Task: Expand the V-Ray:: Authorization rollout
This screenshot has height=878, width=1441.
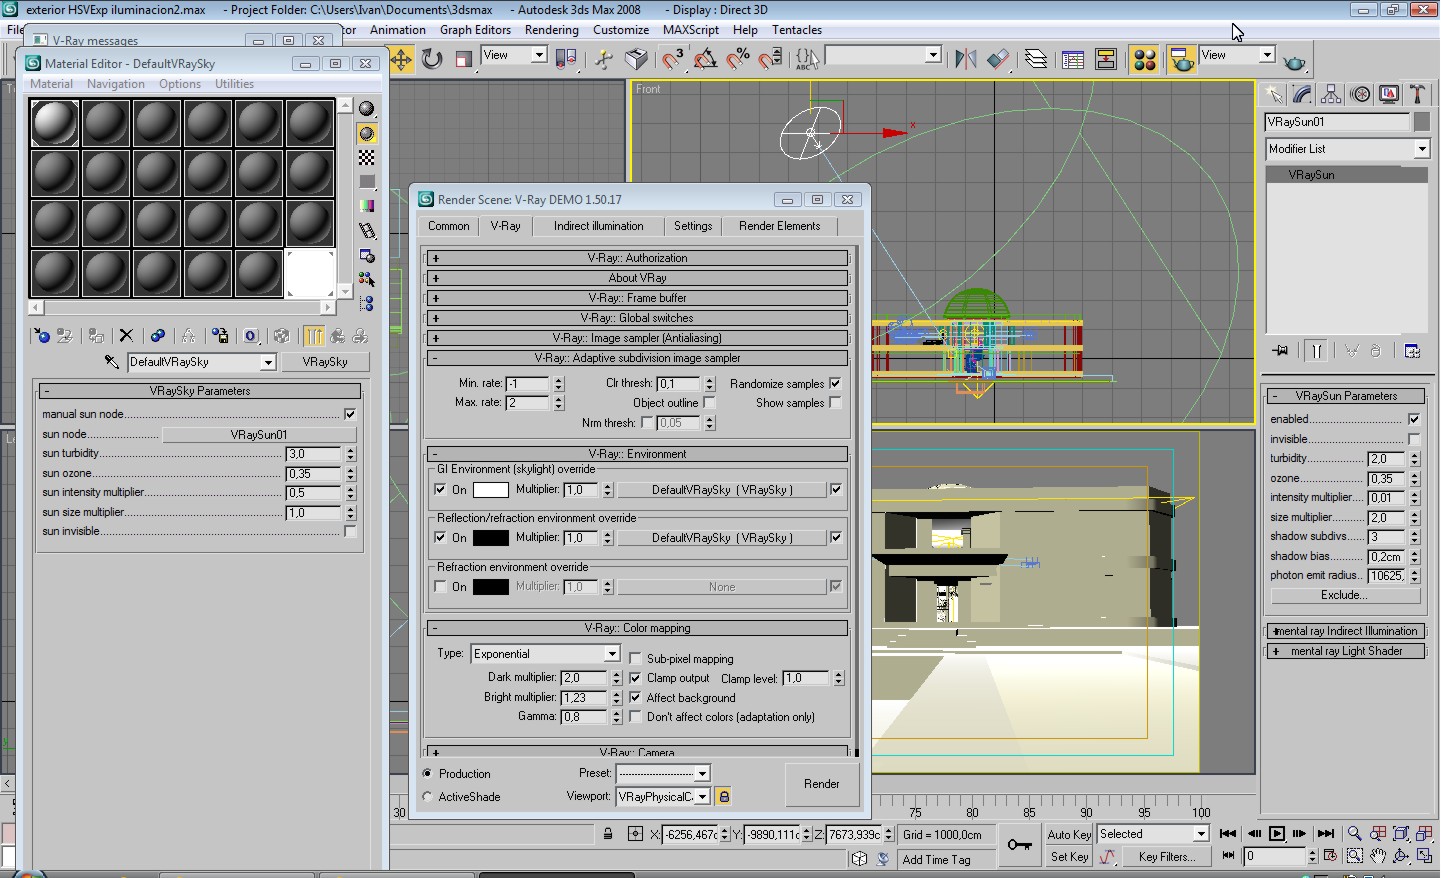Action: [638, 258]
